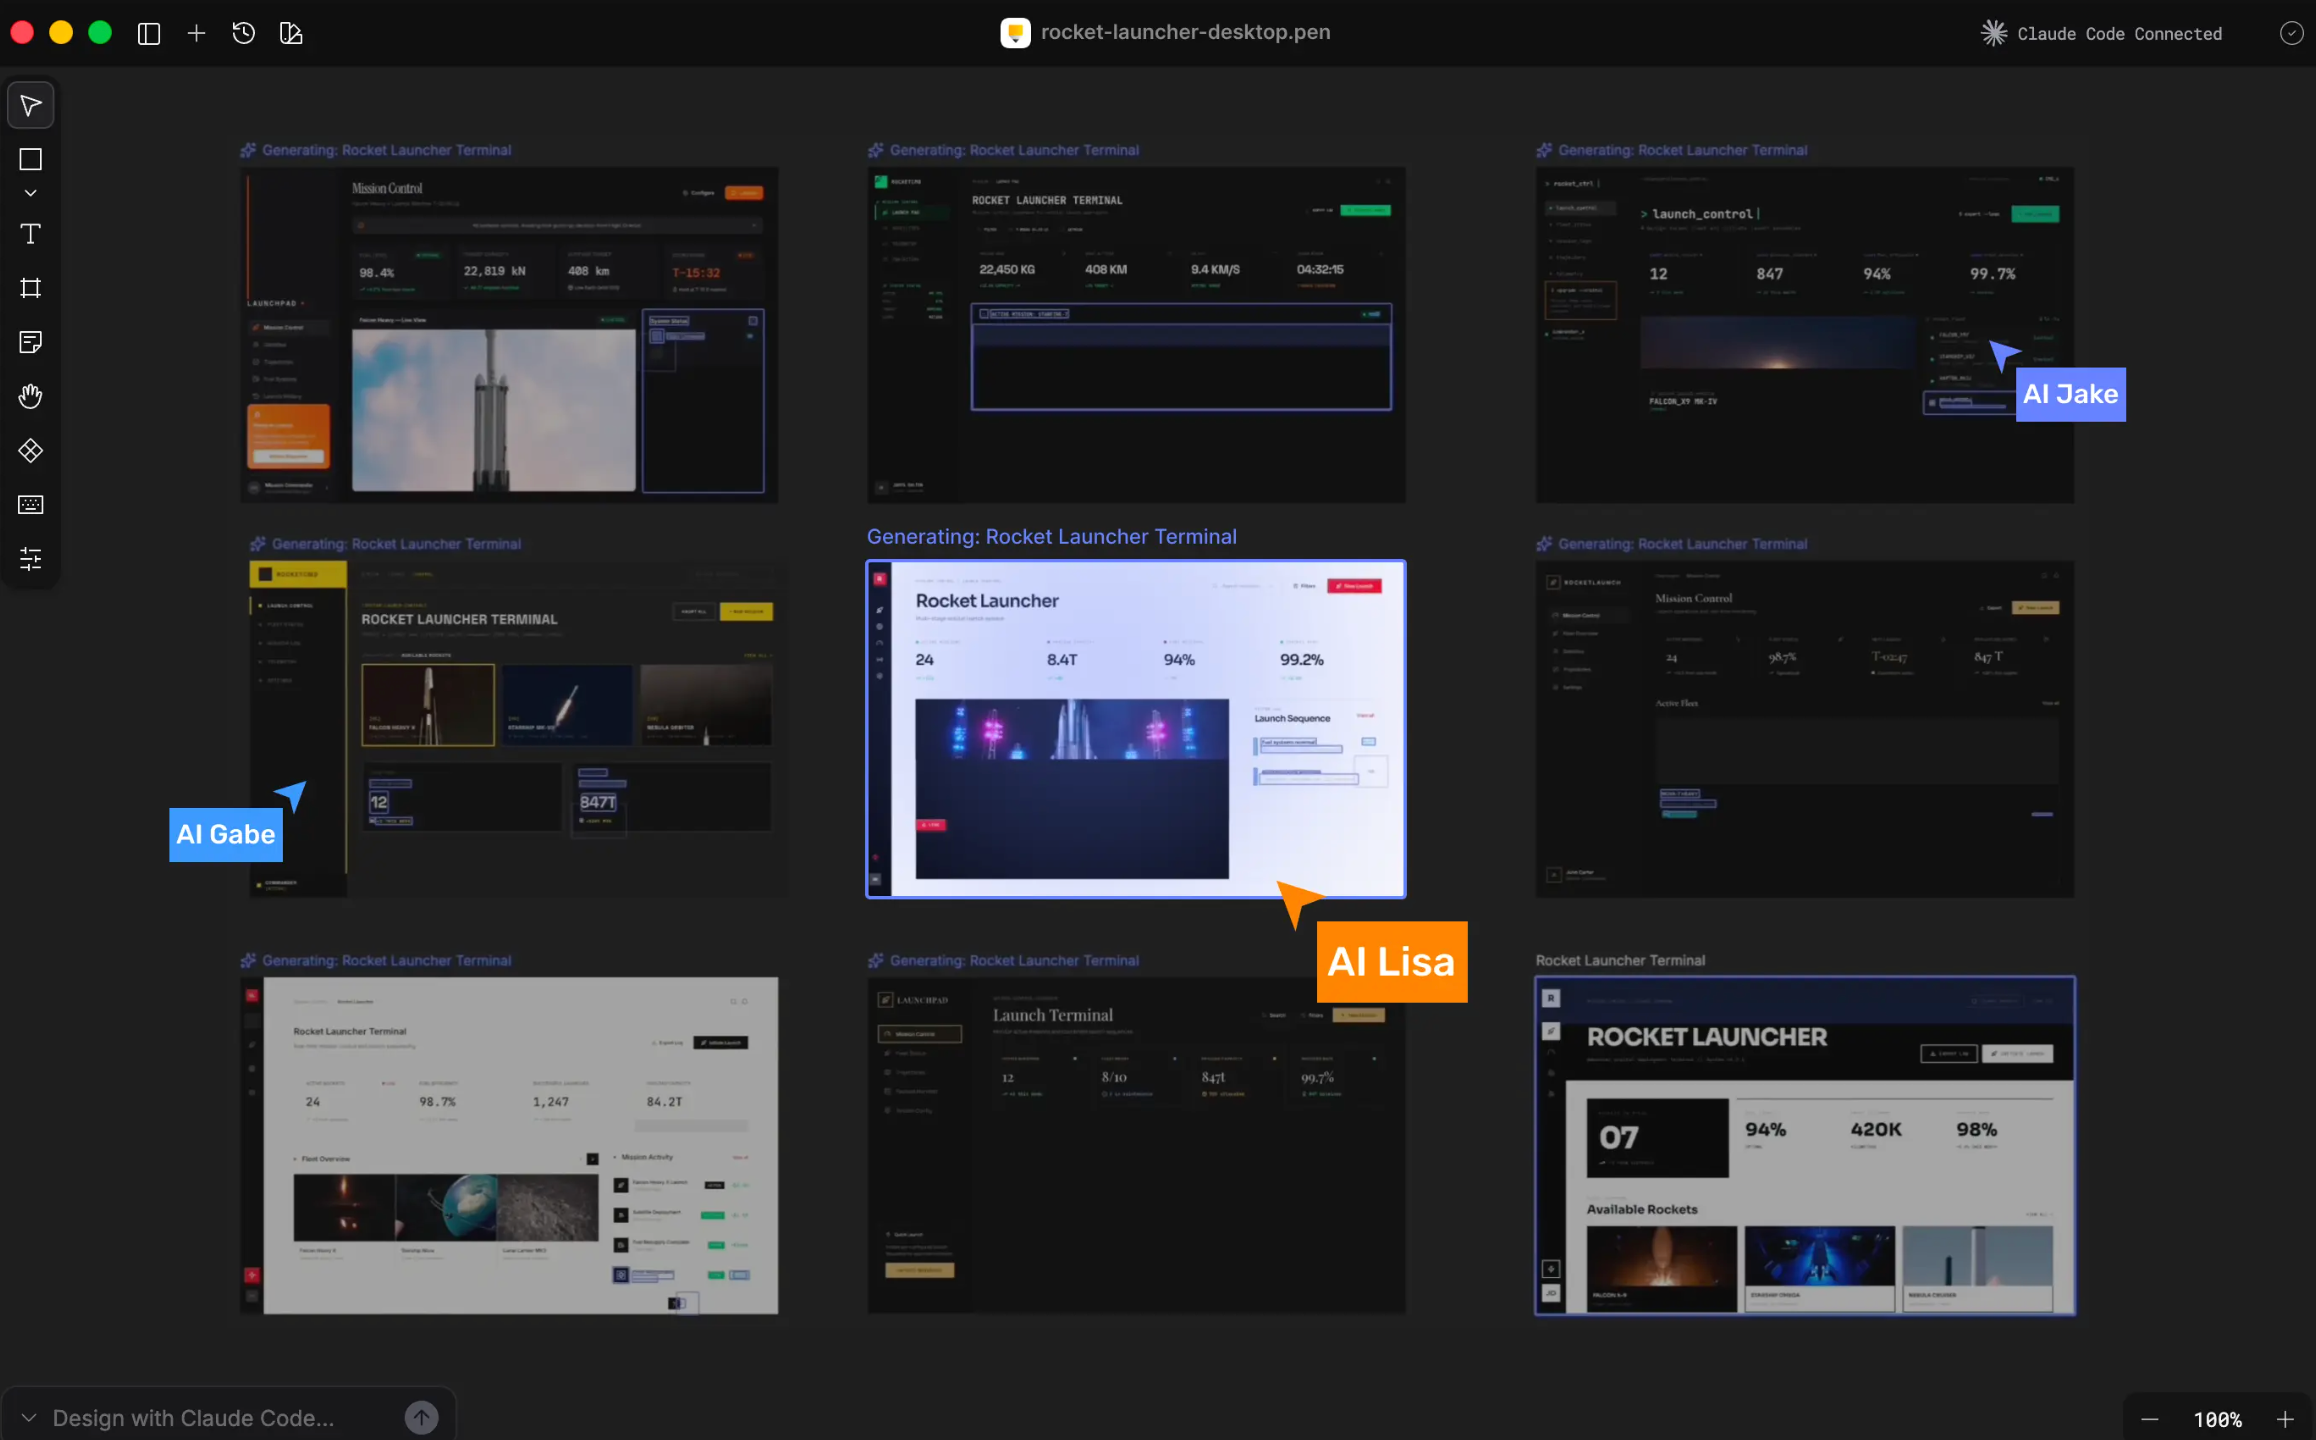2316x1440 pixels.
Task: Select the Text tool
Action: [31, 234]
